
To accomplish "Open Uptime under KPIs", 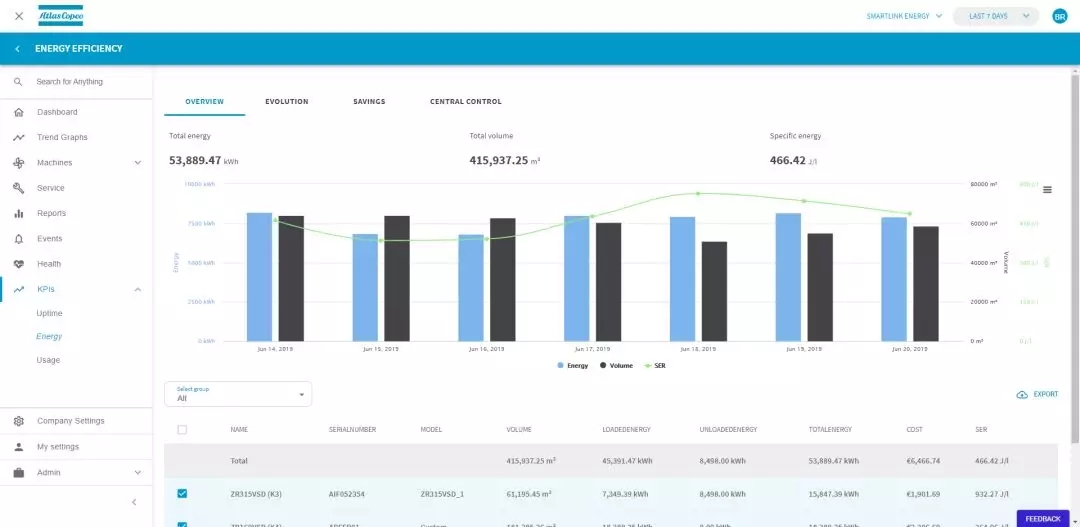I will (x=49, y=313).
